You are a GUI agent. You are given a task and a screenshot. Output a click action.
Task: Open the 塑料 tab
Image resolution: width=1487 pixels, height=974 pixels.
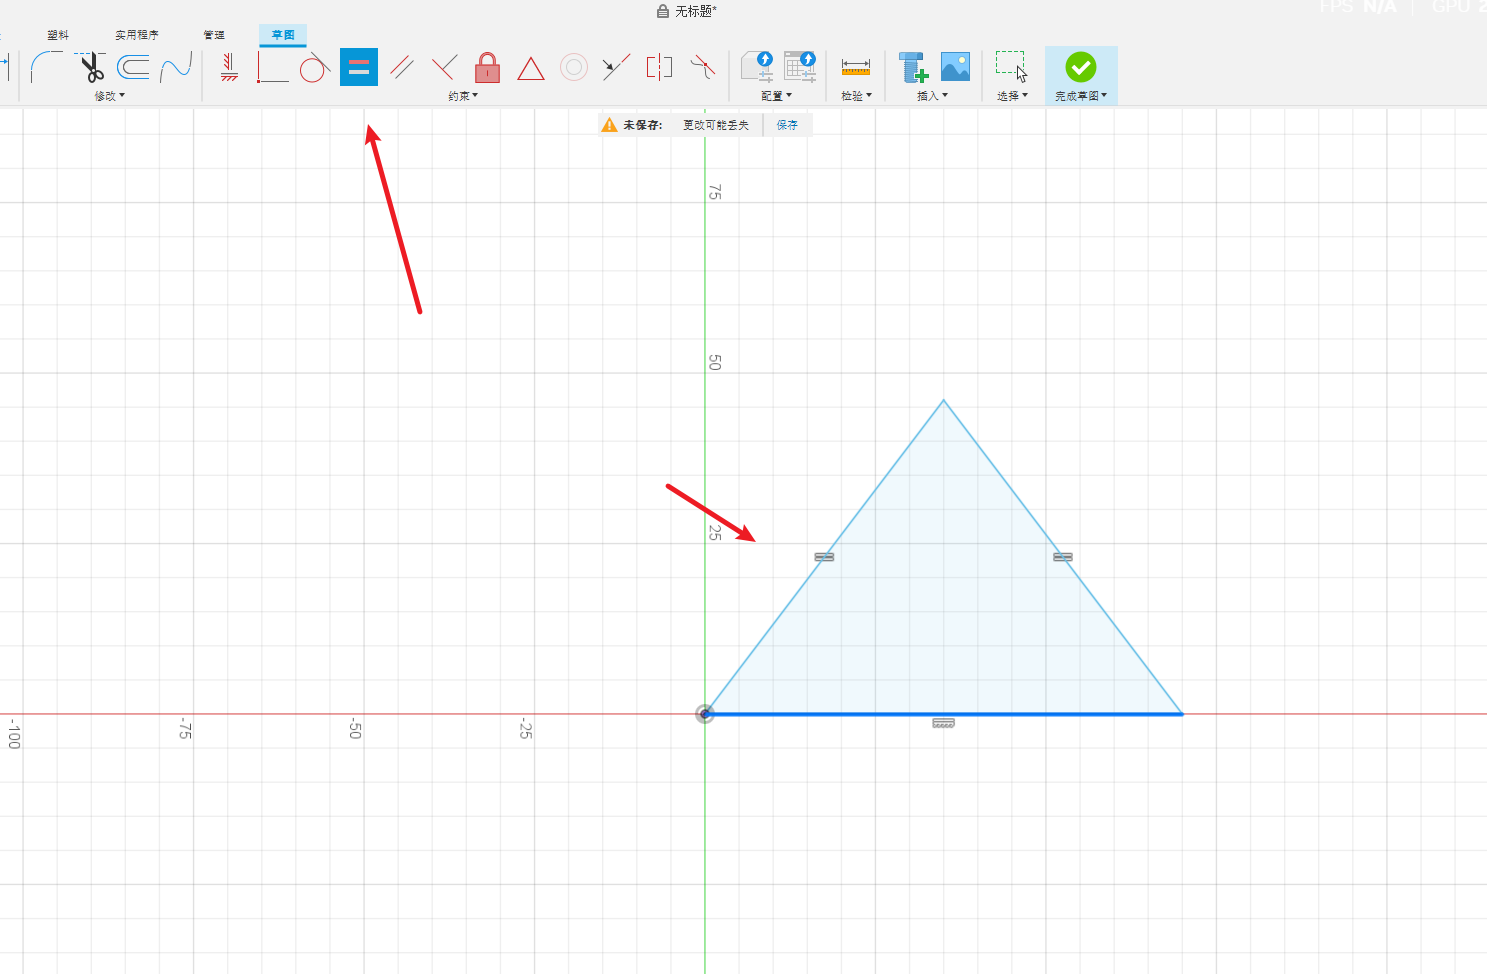58,35
